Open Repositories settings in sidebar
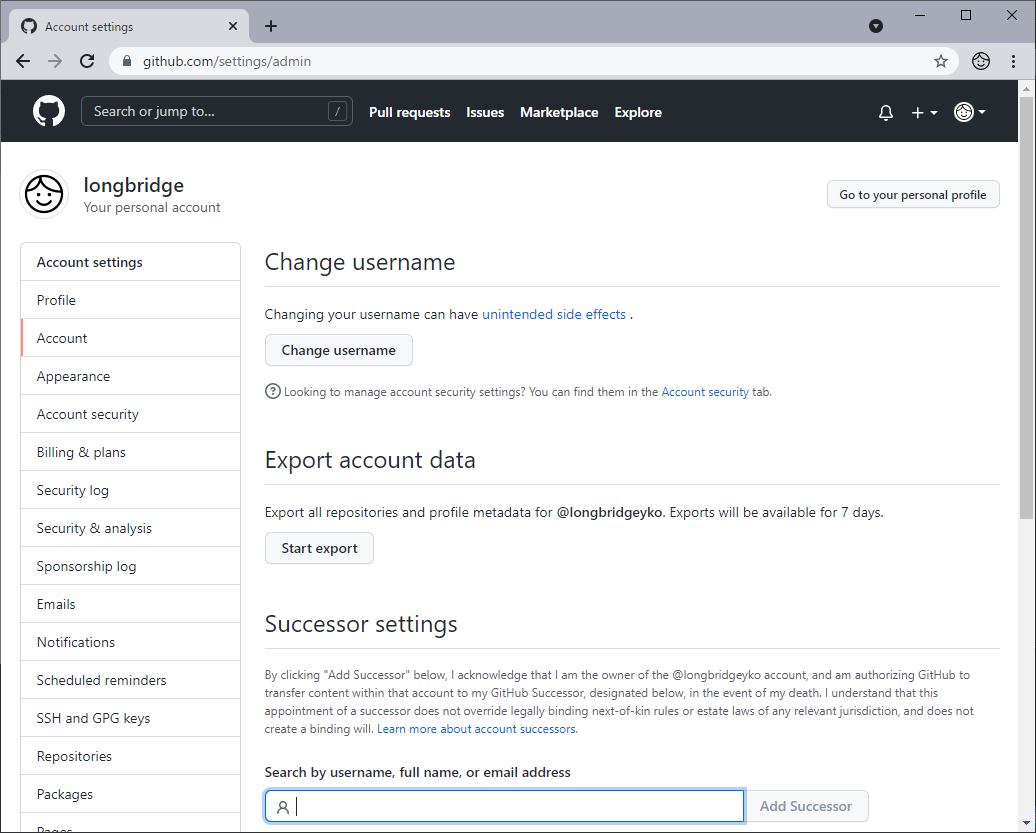This screenshot has width=1036, height=833. point(131,756)
